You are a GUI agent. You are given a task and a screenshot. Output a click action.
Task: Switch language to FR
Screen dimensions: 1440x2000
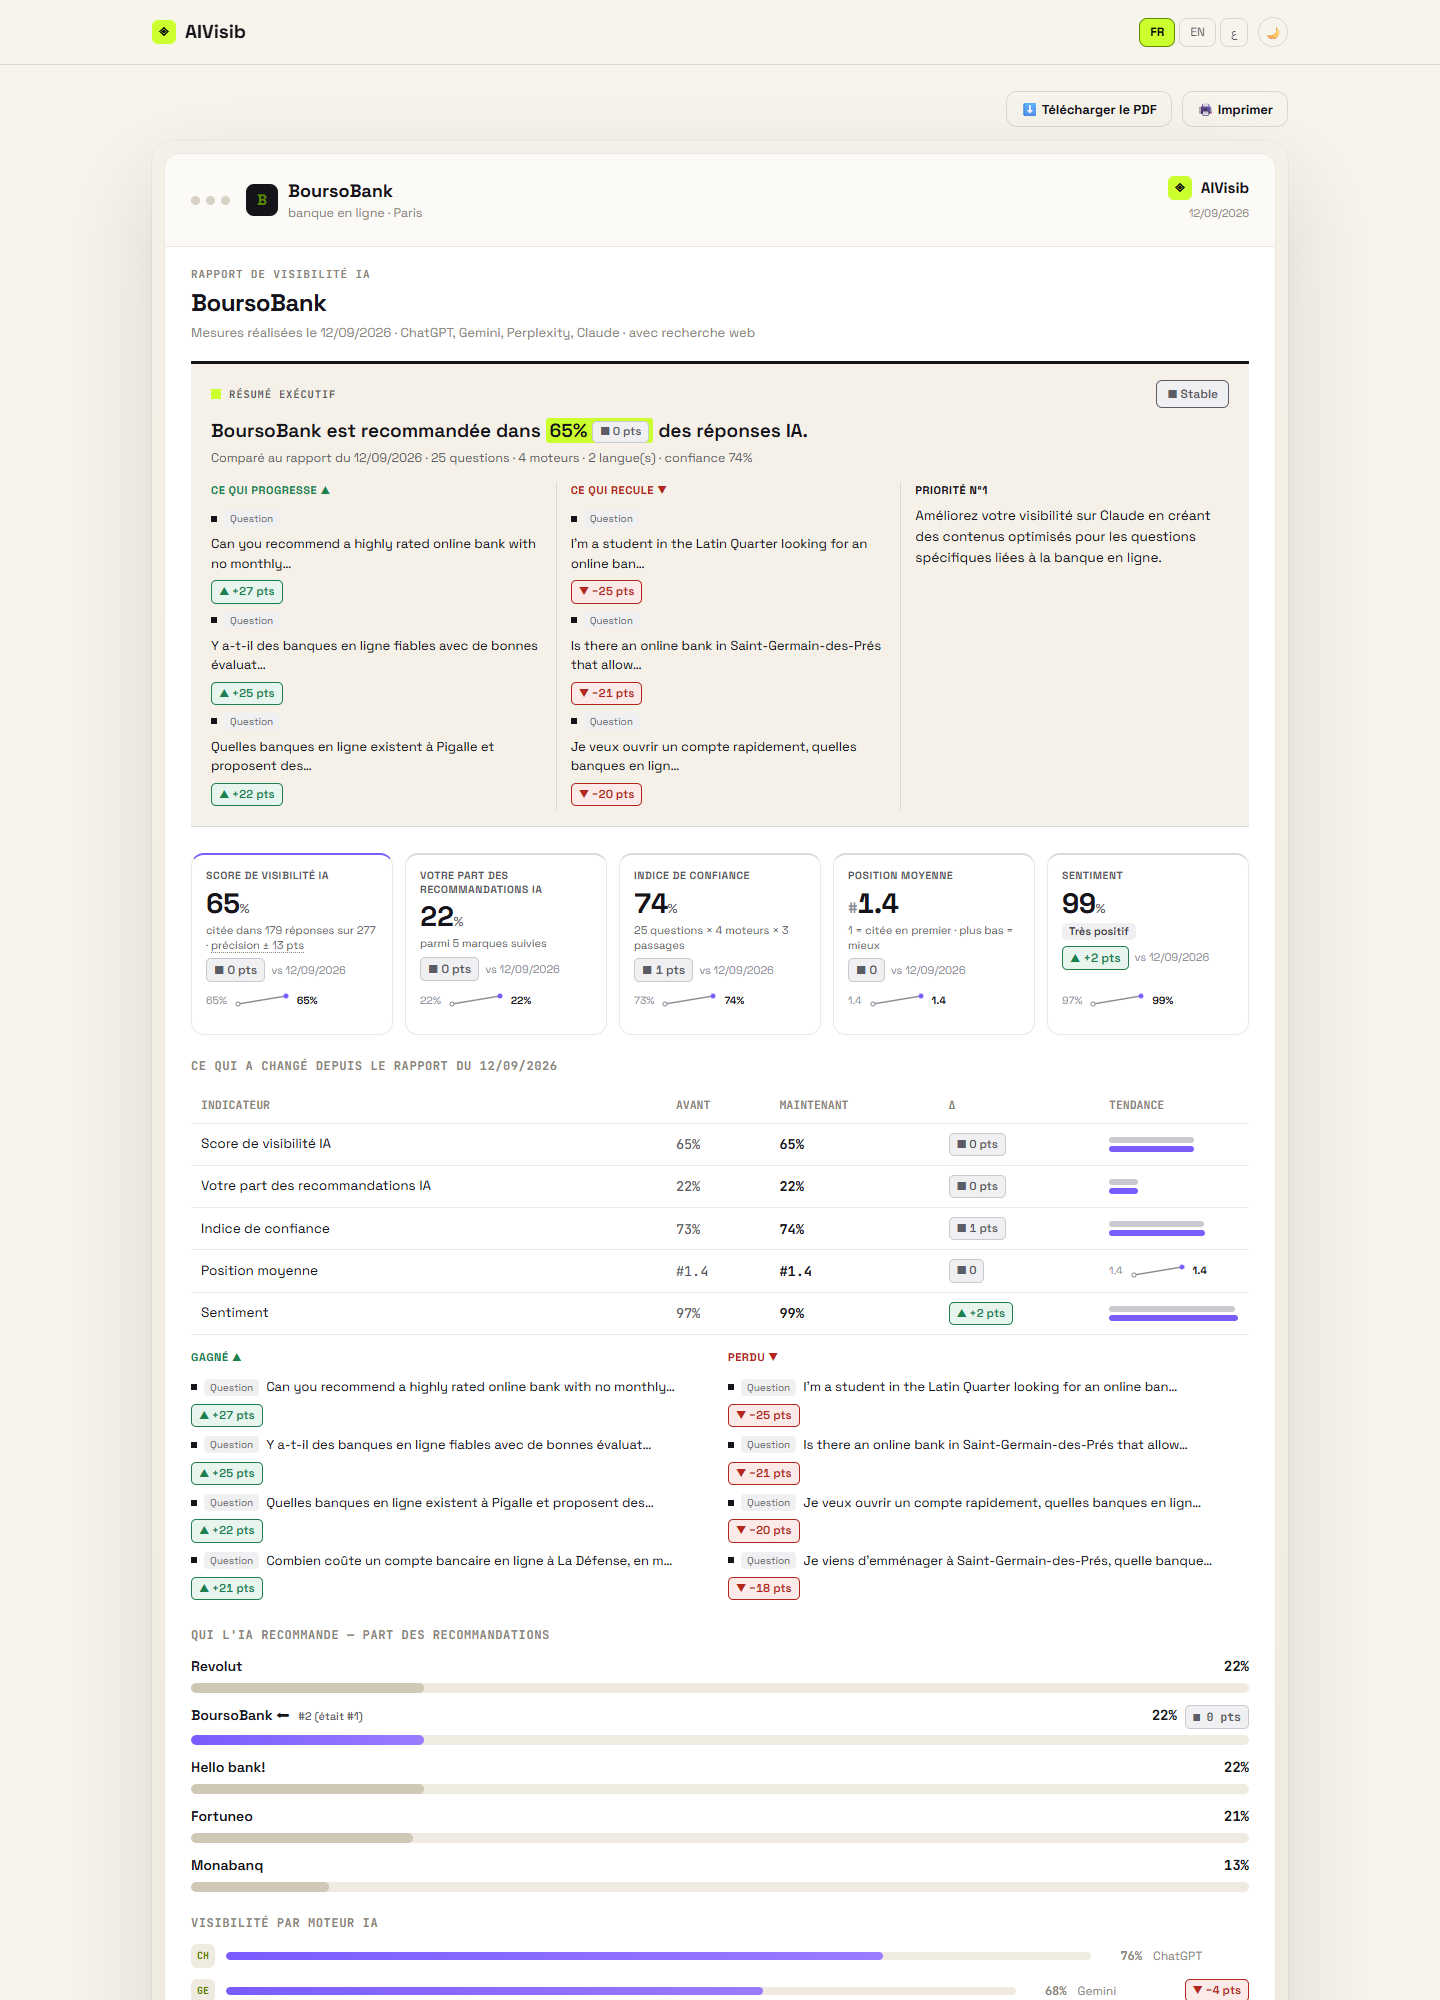(x=1157, y=32)
